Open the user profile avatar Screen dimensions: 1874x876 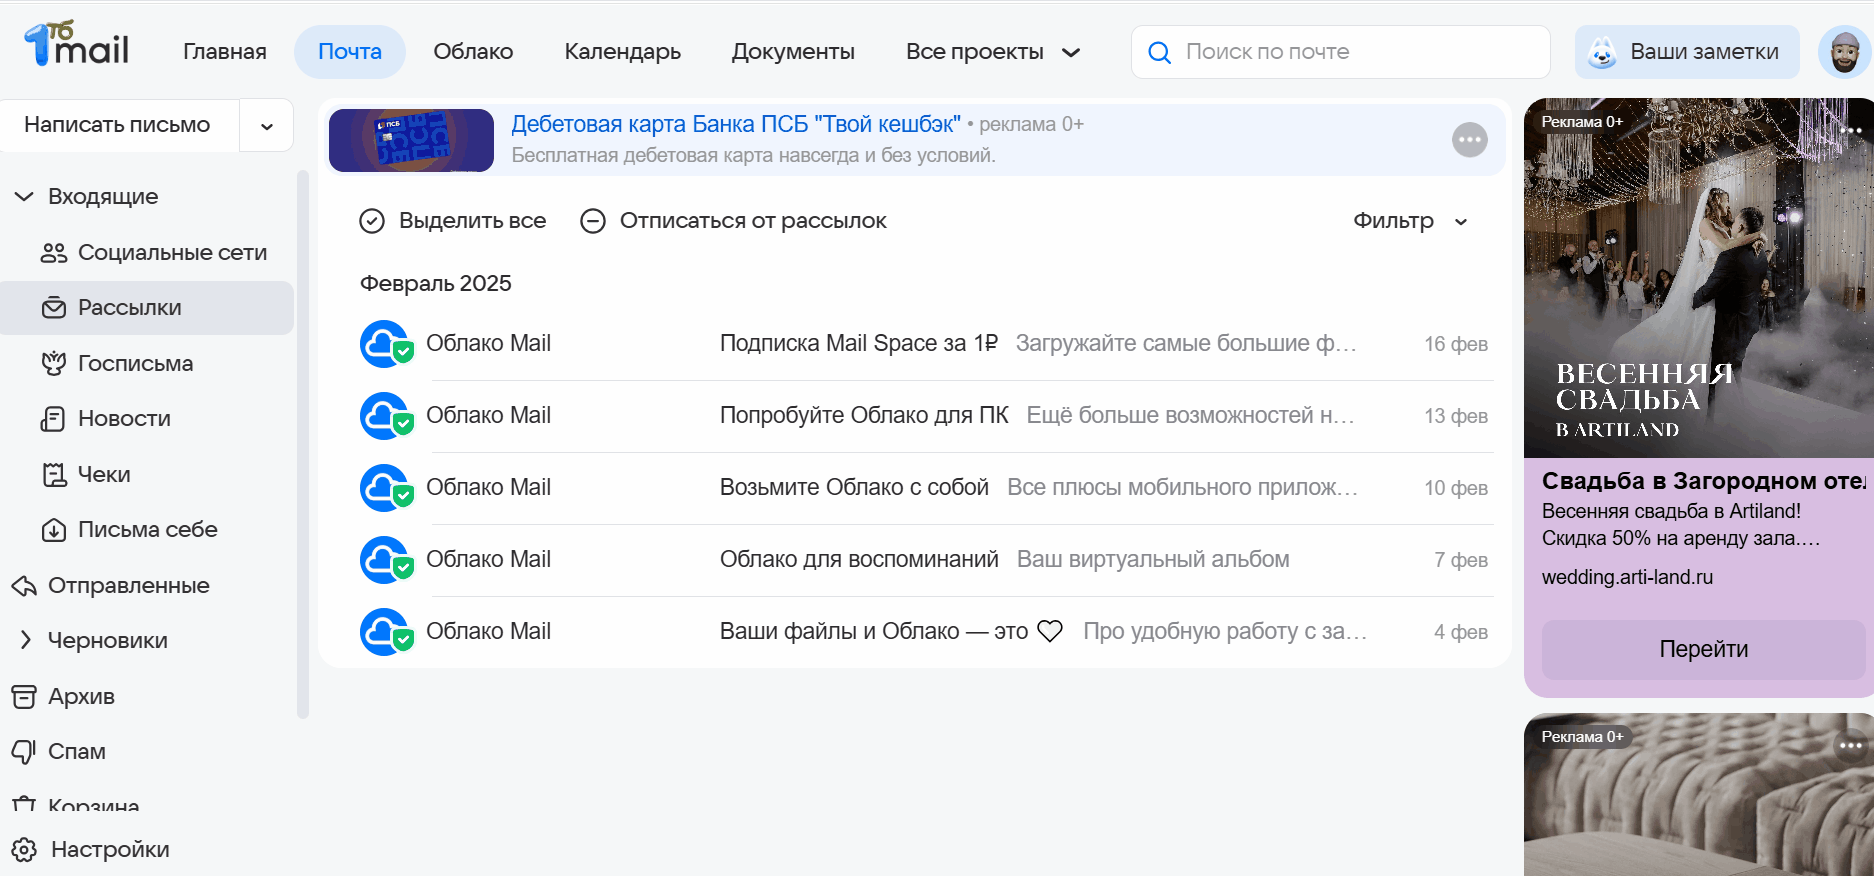pos(1844,52)
